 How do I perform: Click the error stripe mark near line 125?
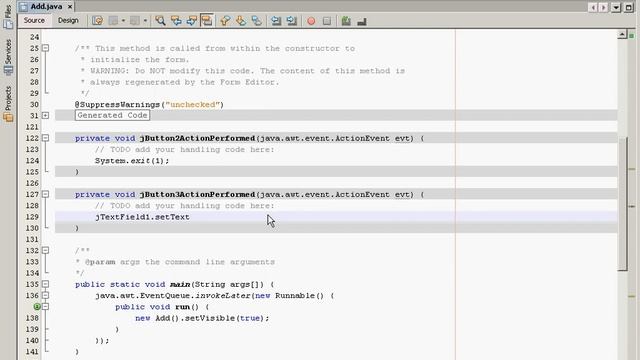(632, 169)
